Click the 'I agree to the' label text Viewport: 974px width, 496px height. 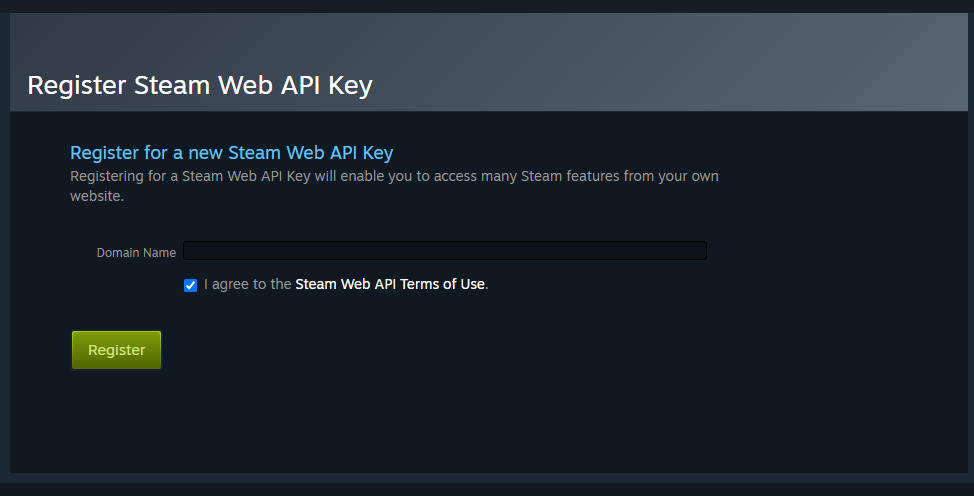point(247,284)
